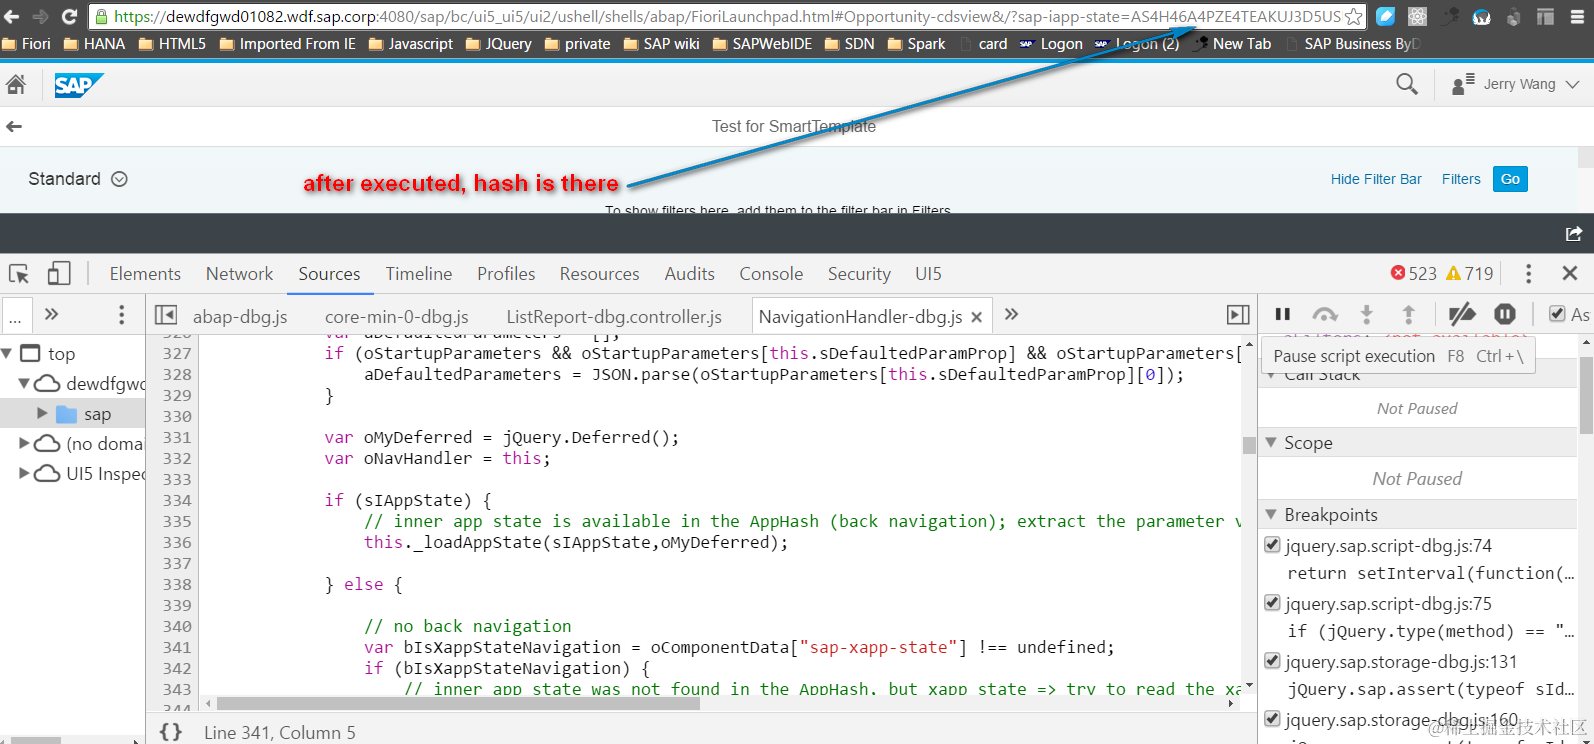
Task: Click the warning count 719
Action: [x=1470, y=274]
